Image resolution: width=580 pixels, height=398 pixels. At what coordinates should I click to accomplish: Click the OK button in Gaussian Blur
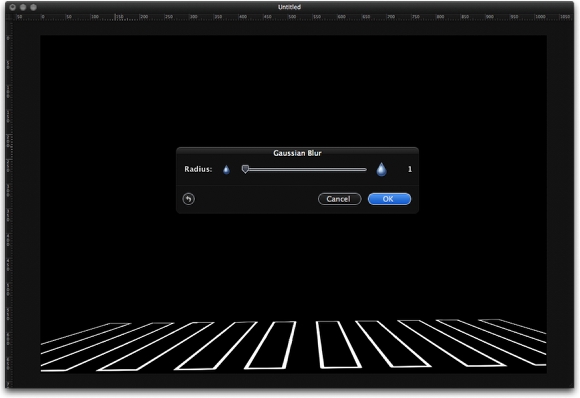tap(389, 199)
